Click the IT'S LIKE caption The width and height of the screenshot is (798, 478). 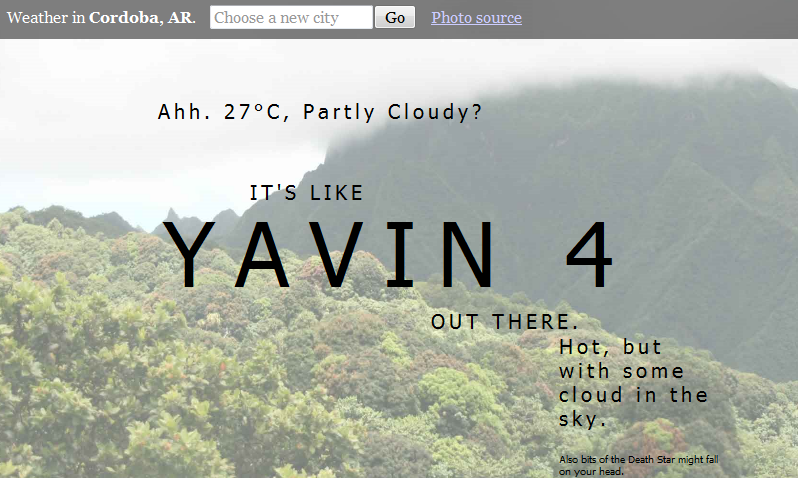[306, 193]
